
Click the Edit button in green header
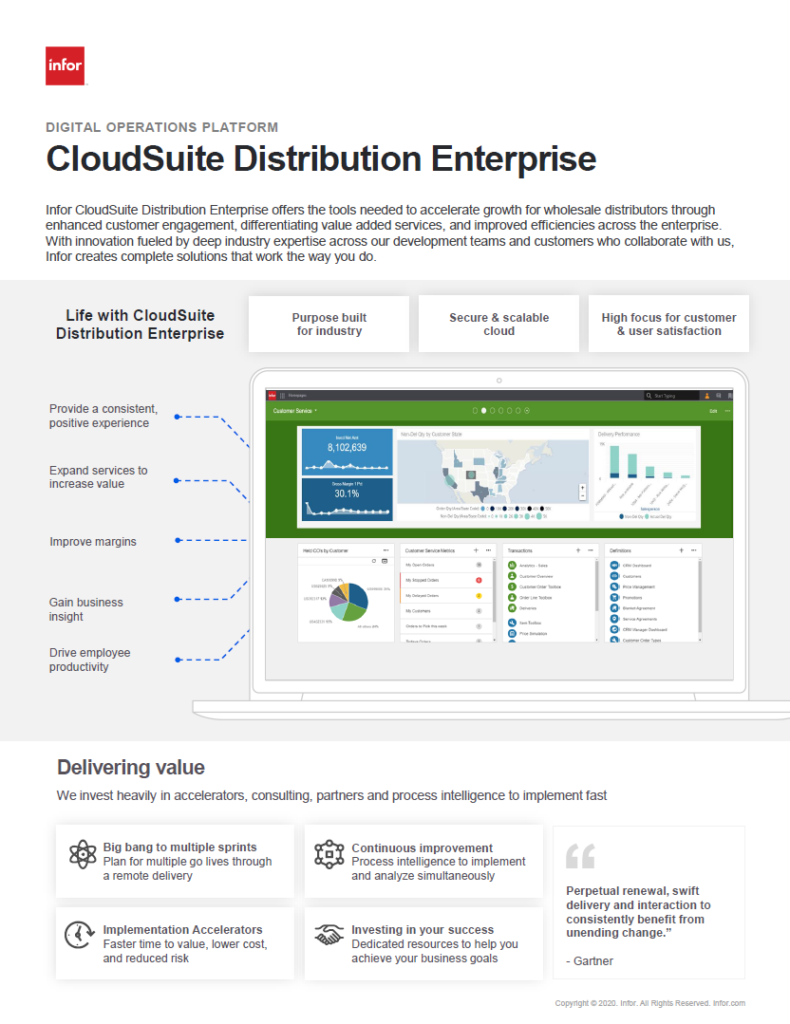pos(713,411)
